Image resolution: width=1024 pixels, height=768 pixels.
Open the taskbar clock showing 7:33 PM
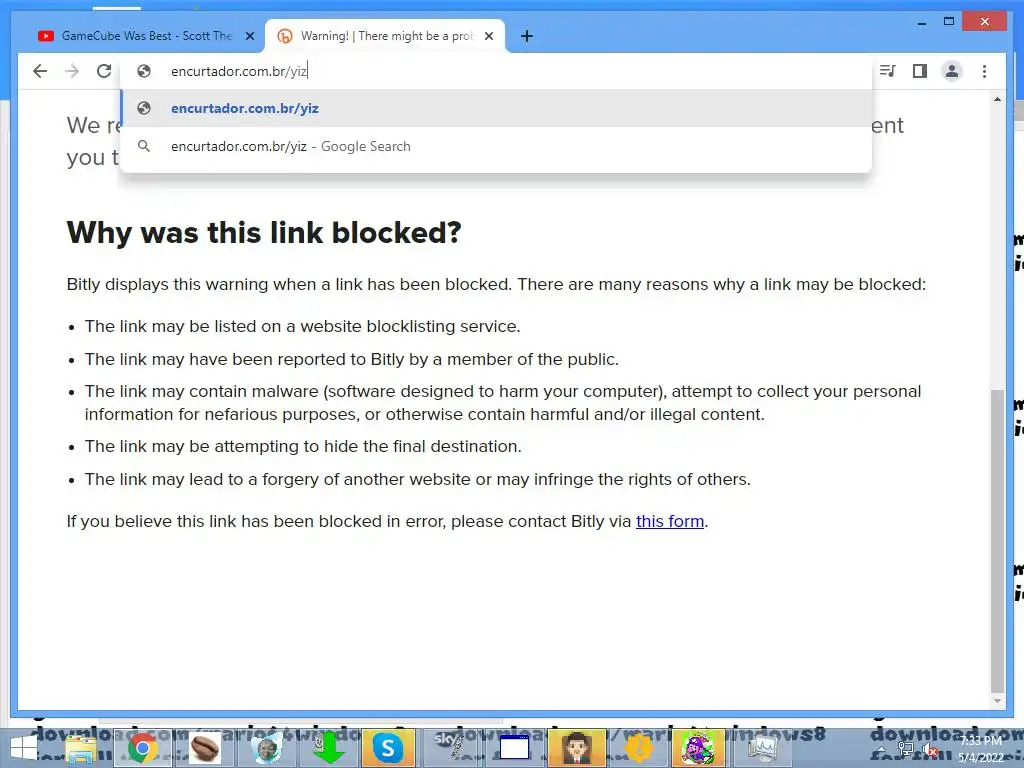pos(980,749)
